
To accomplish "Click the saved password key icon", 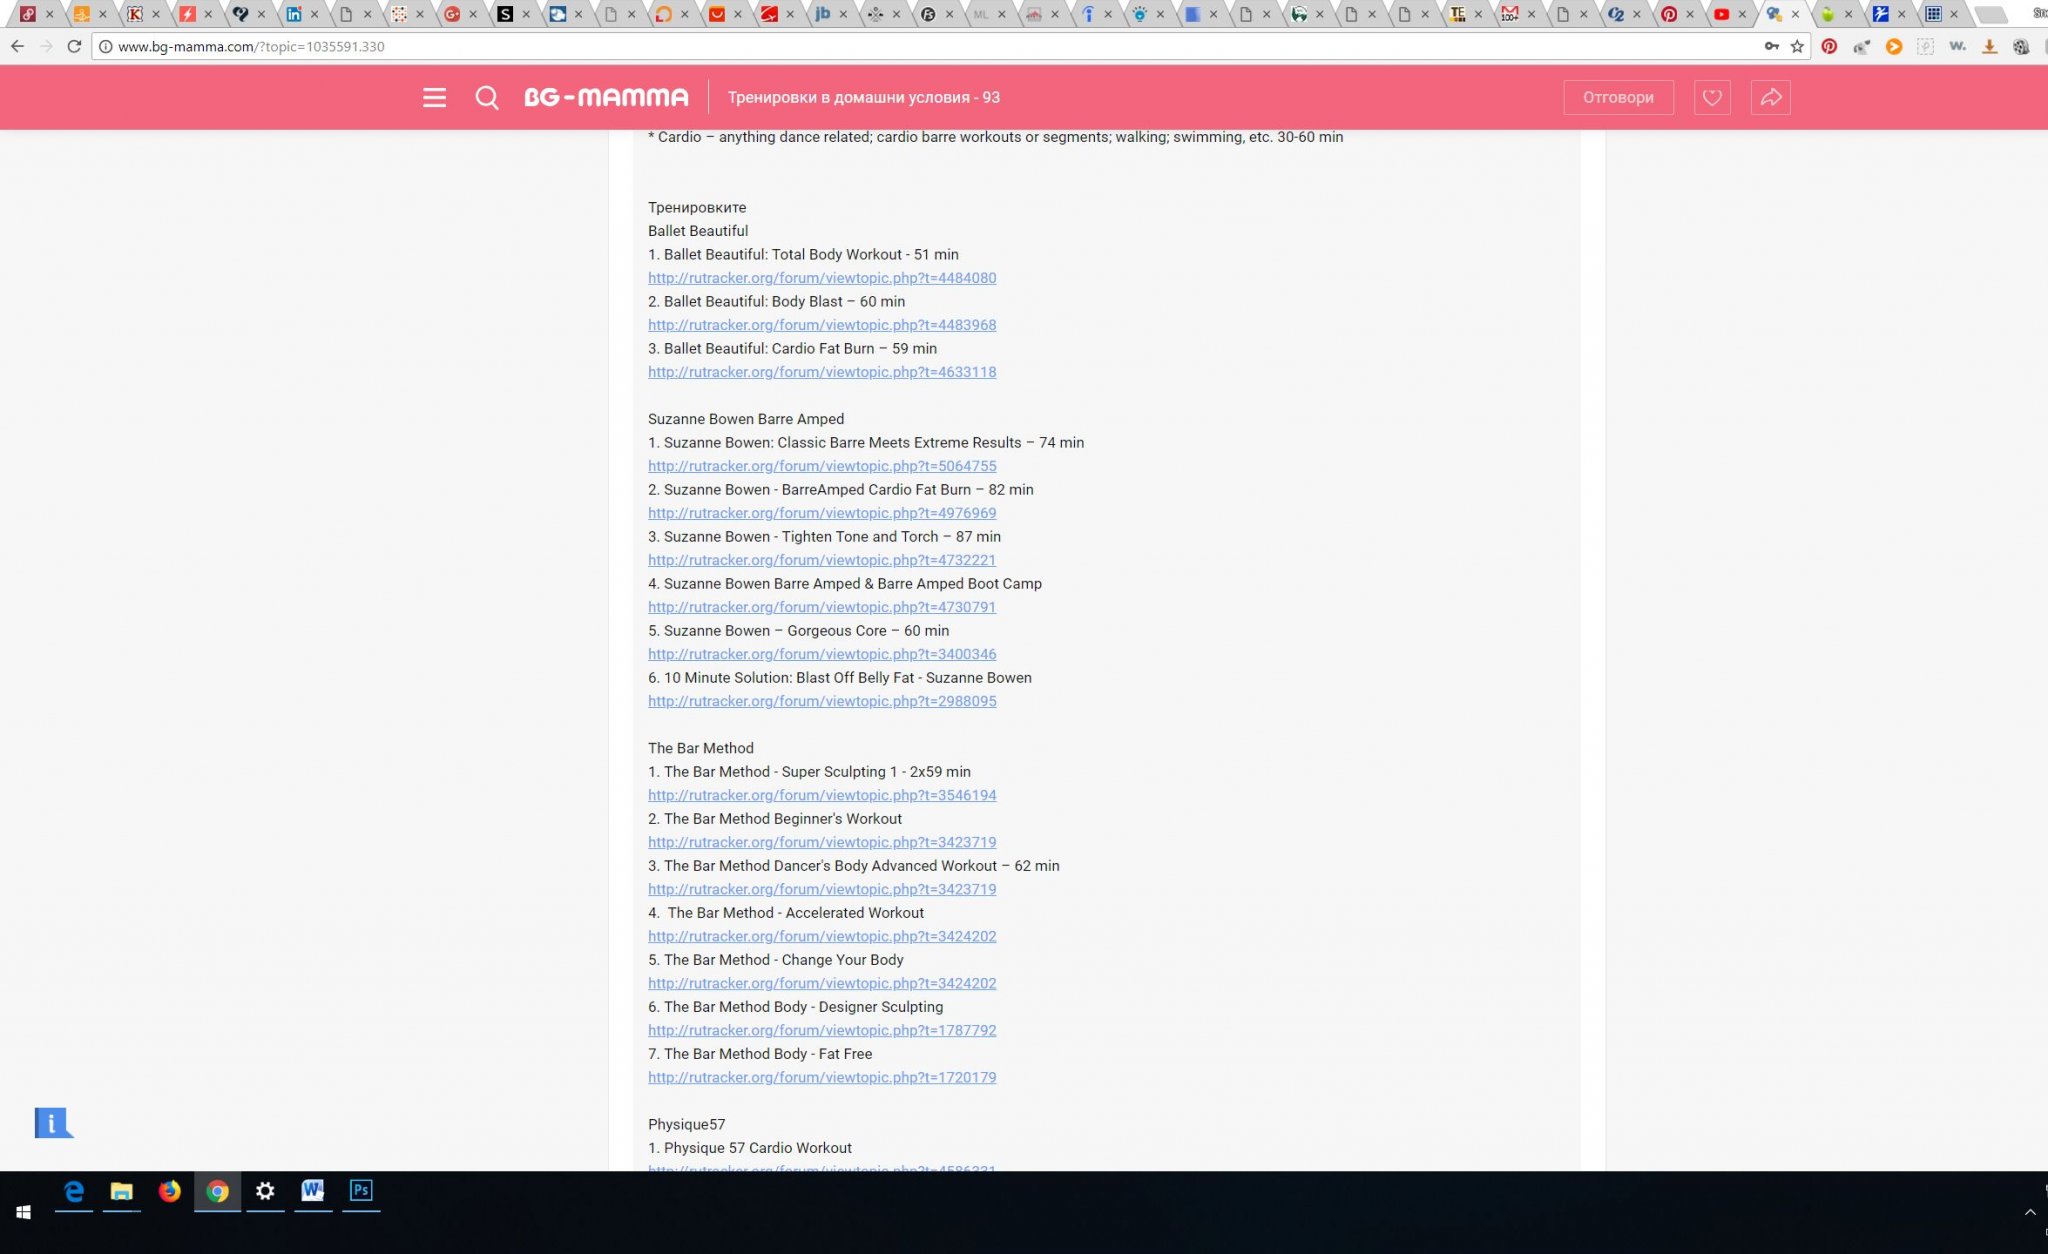I will (1771, 46).
